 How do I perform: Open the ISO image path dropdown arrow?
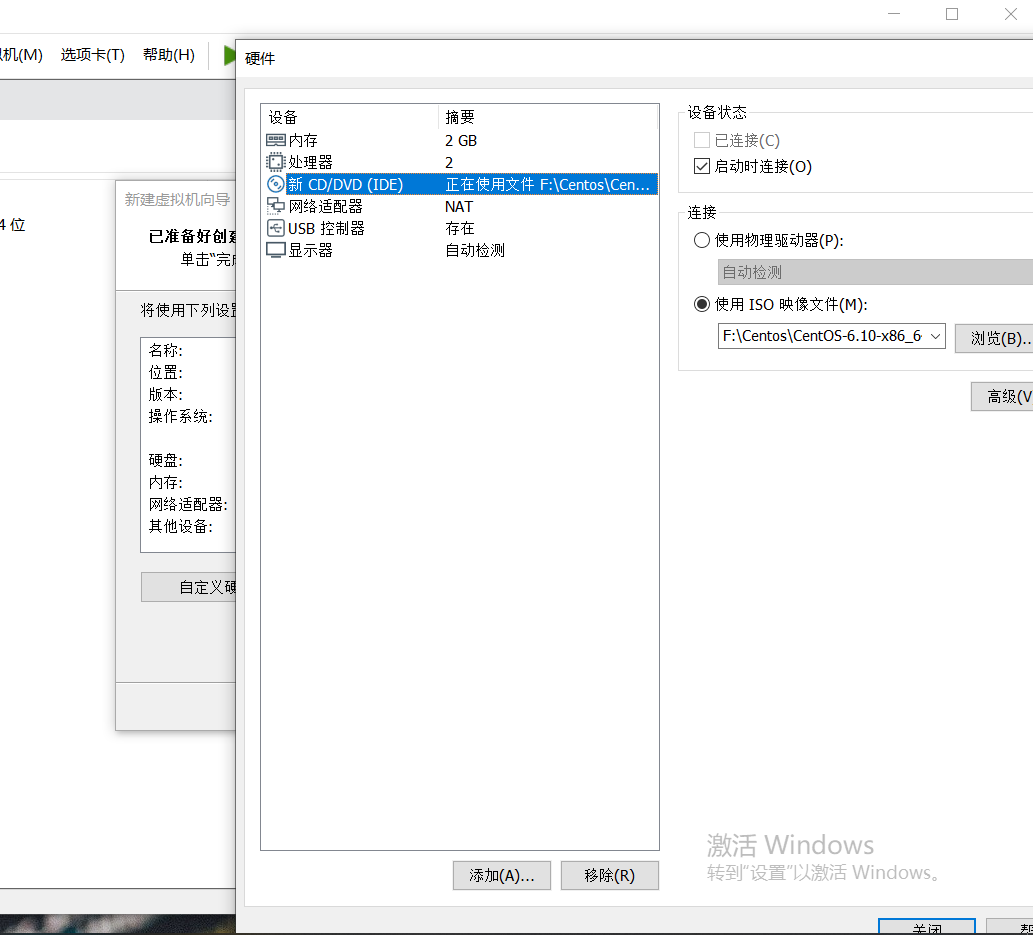click(x=935, y=336)
